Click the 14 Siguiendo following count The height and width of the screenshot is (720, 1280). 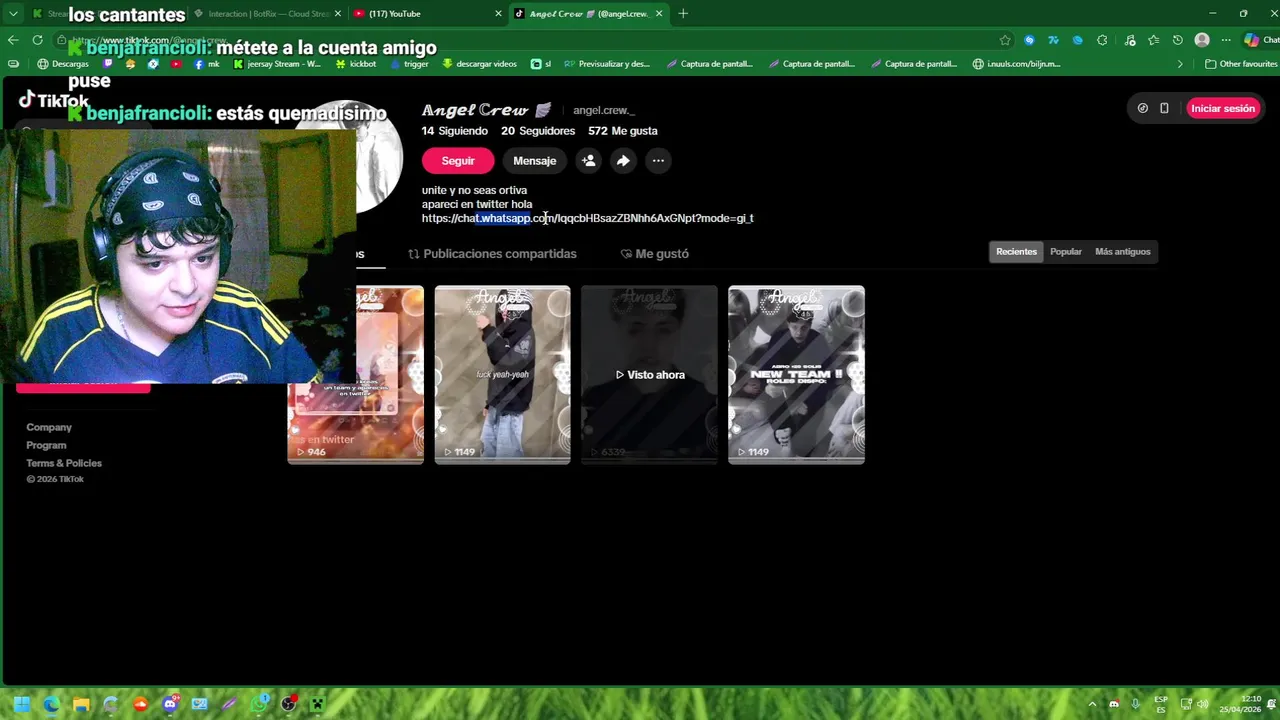(455, 131)
